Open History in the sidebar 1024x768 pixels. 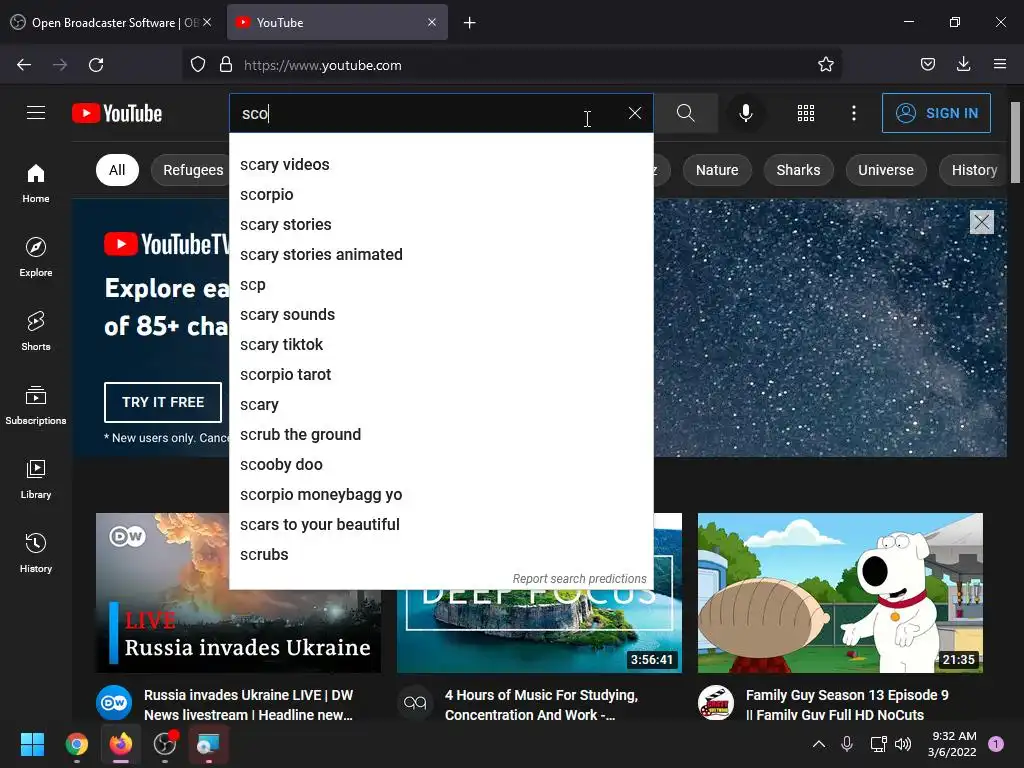coord(36,552)
